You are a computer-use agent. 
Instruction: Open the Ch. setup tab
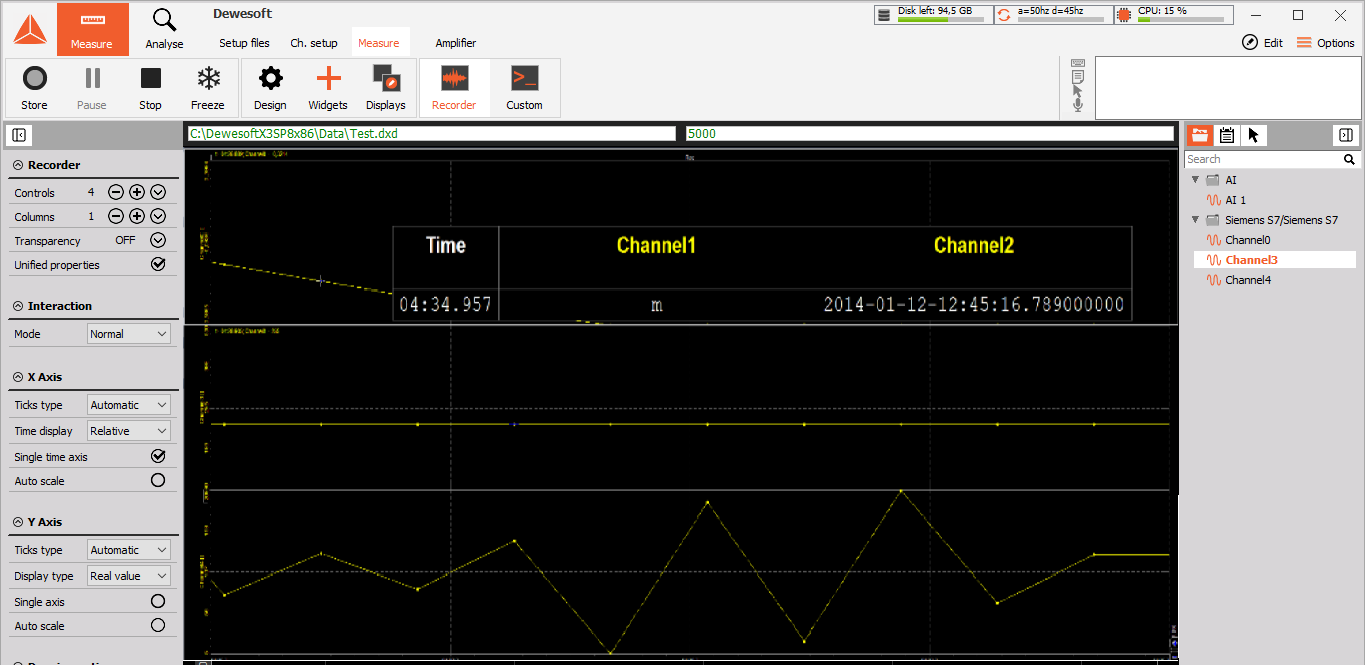tap(314, 43)
